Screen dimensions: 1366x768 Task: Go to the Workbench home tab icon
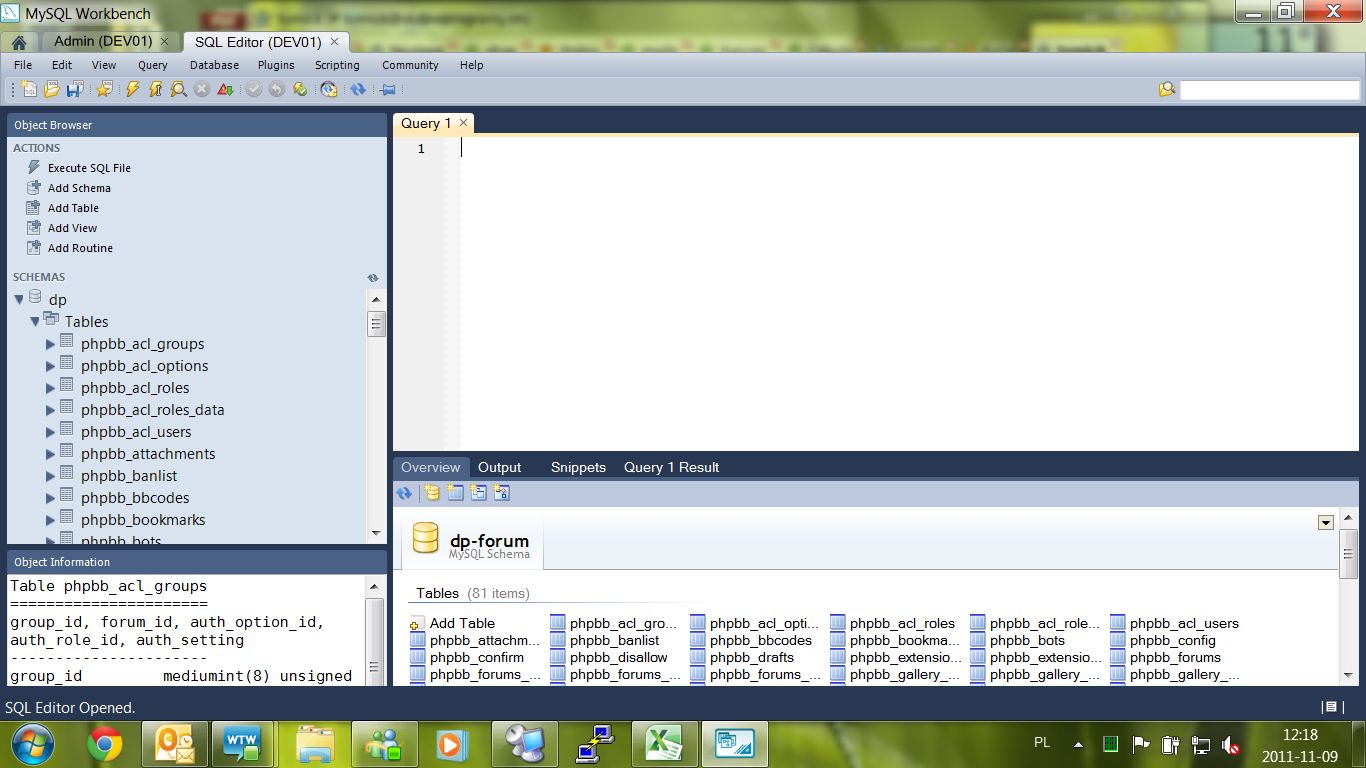(19, 42)
